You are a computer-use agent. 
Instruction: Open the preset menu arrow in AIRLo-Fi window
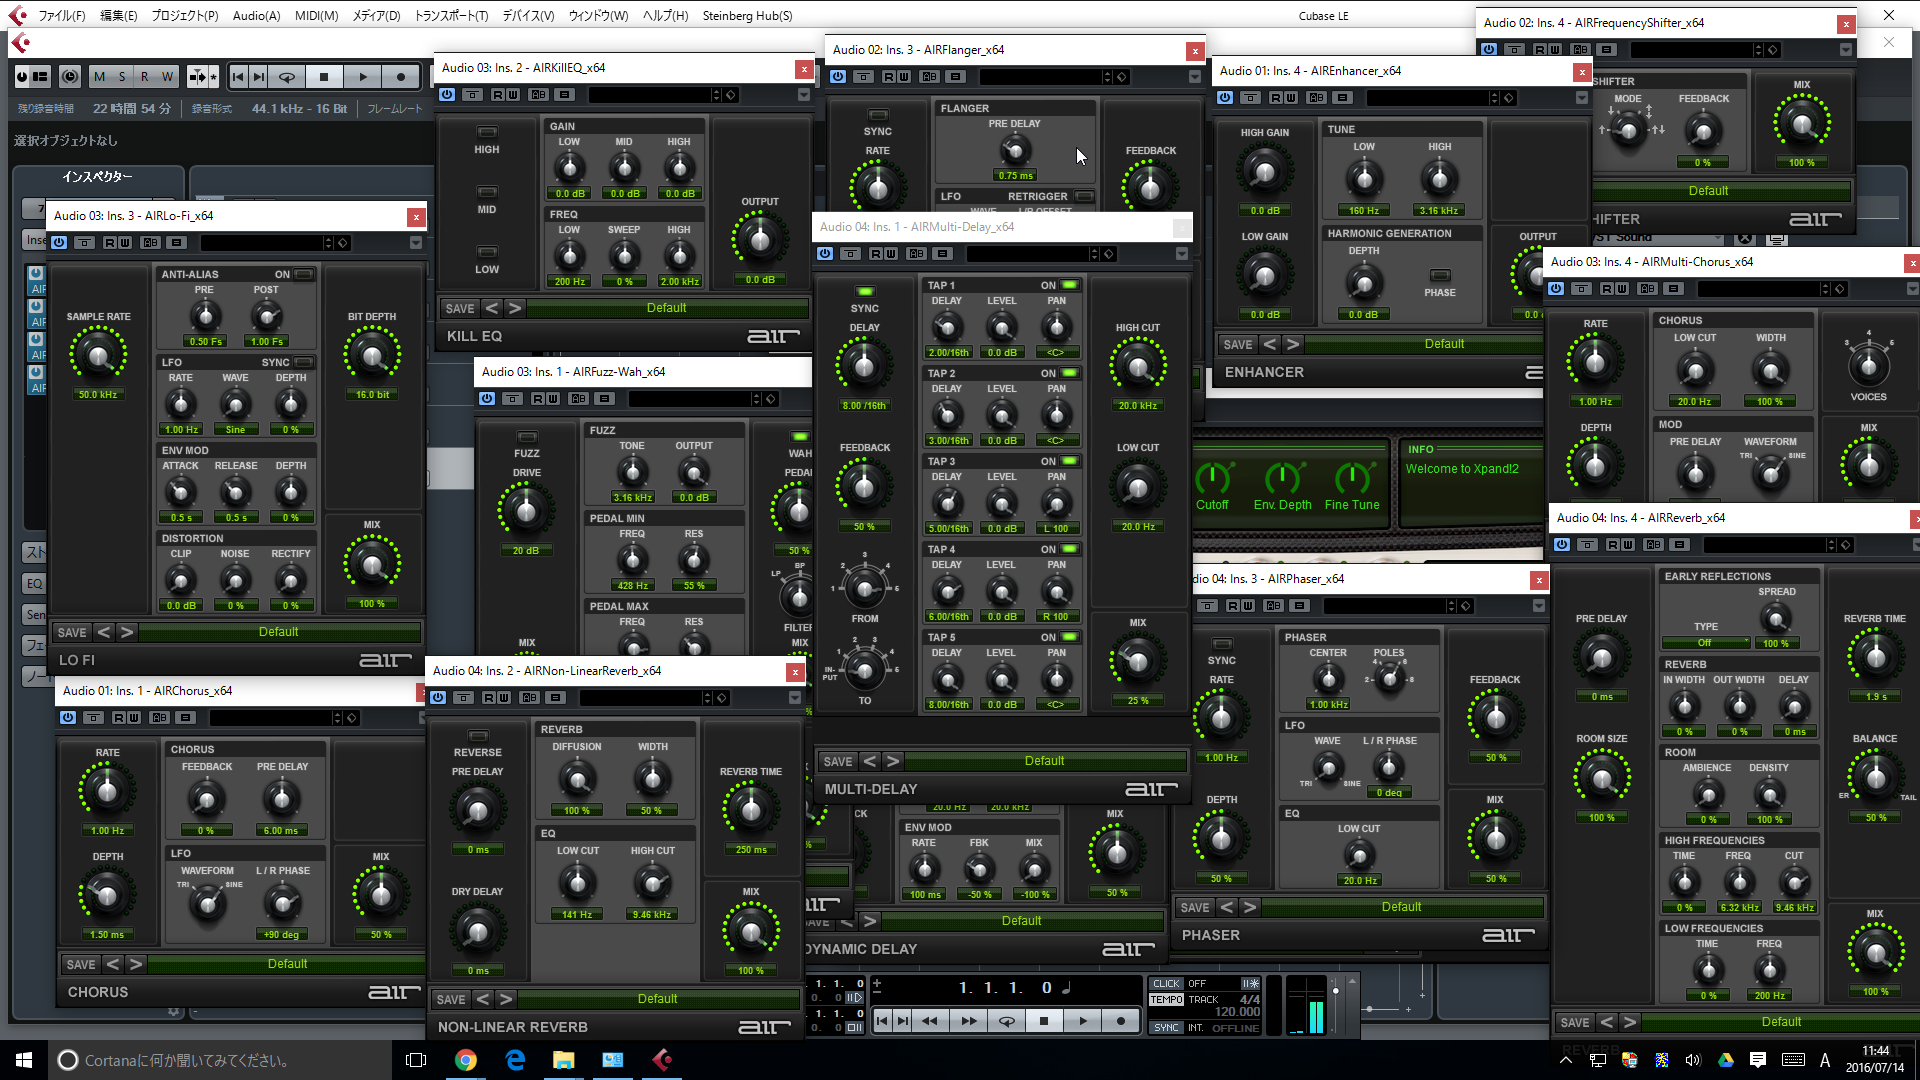point(416,243)
